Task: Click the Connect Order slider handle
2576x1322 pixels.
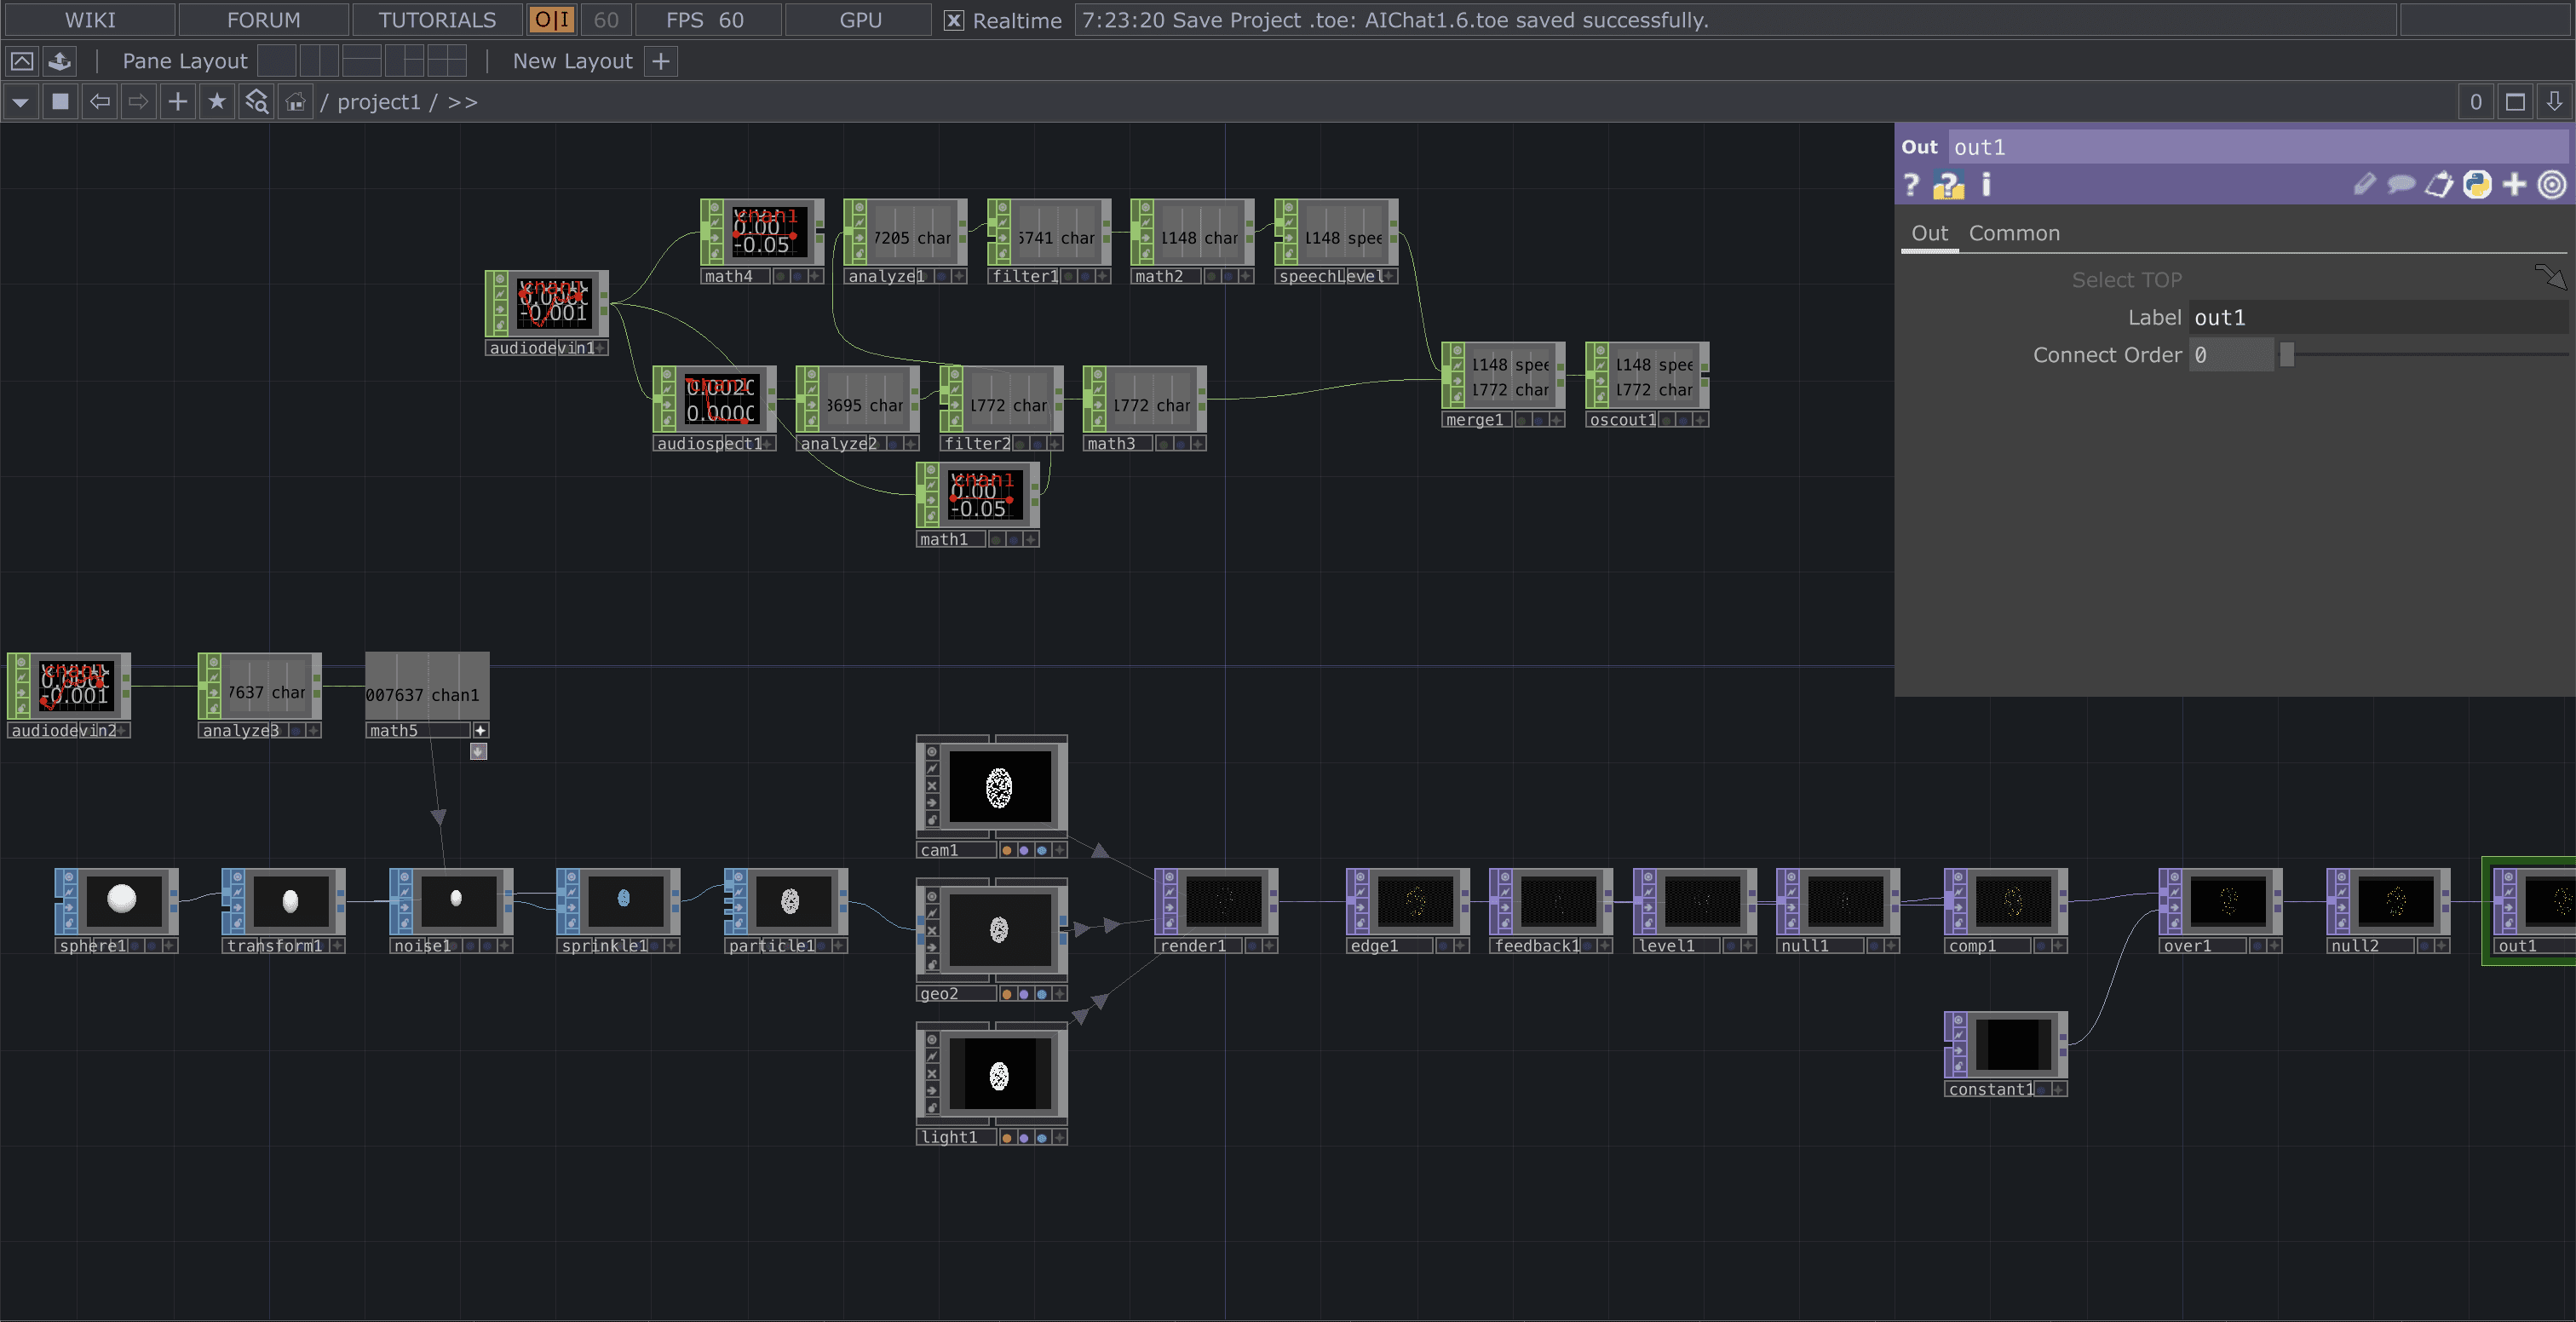Action: [x=2286, y=355]
